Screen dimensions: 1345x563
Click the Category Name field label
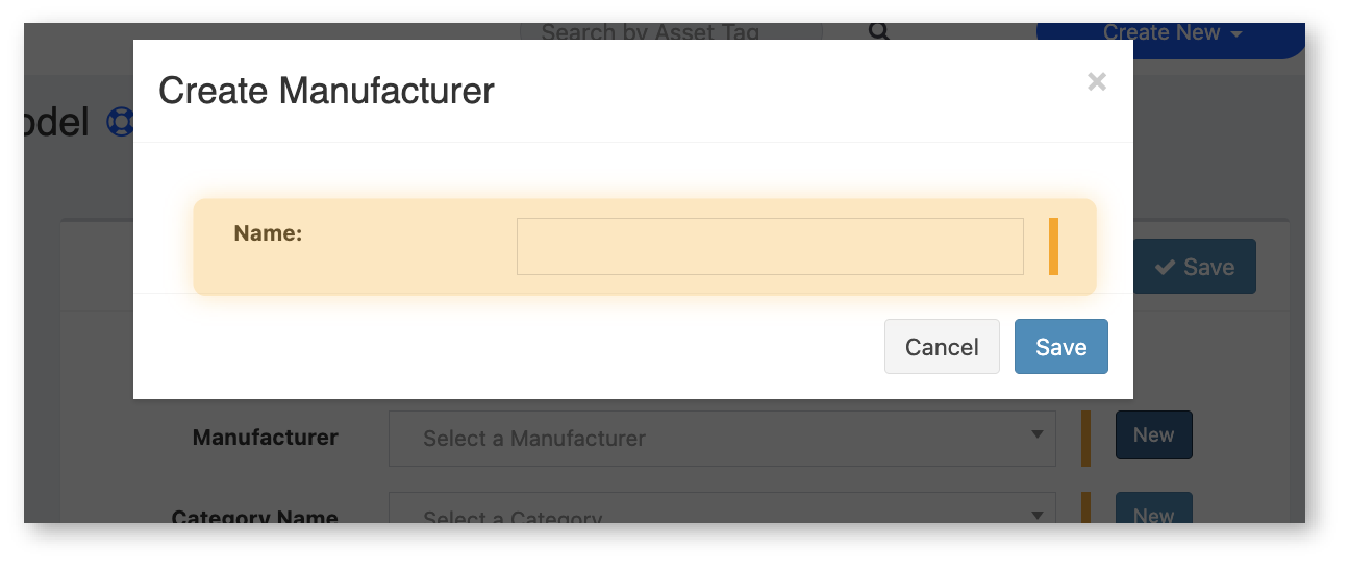[x=255, y=517]
